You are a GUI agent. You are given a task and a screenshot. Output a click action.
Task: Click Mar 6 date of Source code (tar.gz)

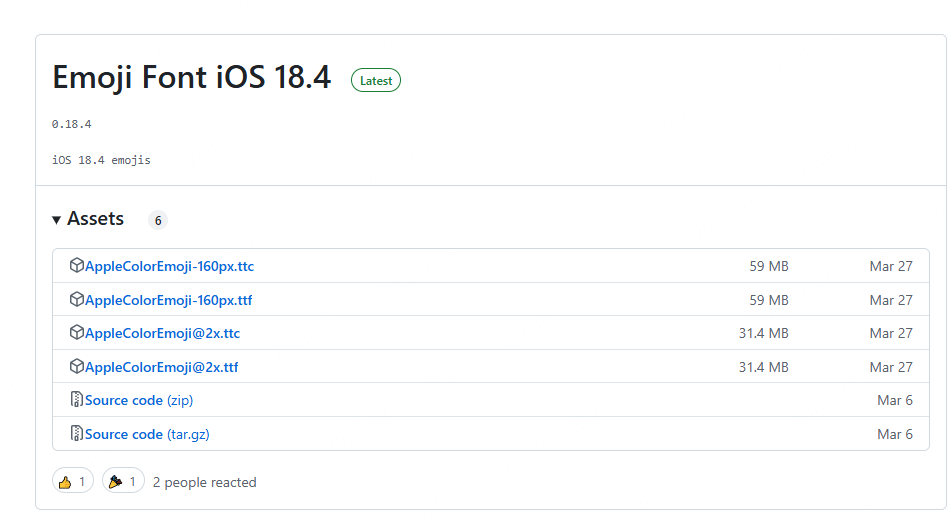(895, 434)
